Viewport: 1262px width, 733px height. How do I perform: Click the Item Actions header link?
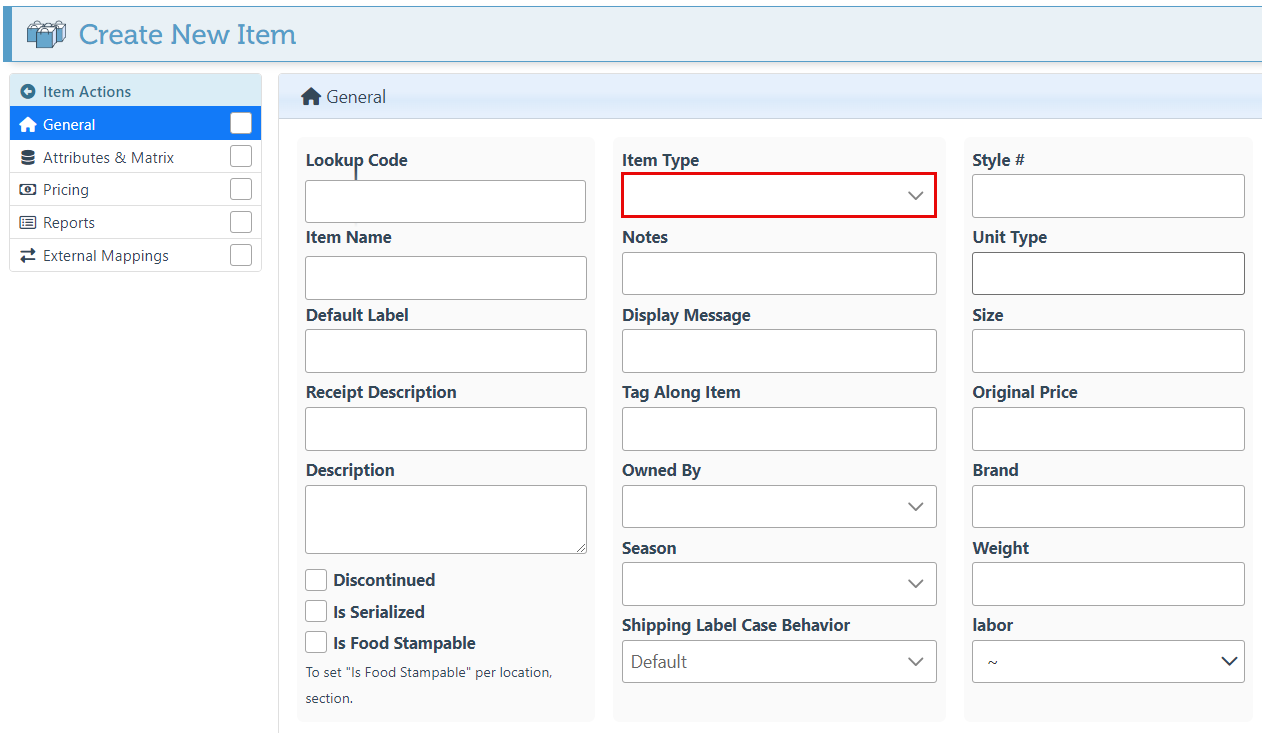(x=87, y=91)
